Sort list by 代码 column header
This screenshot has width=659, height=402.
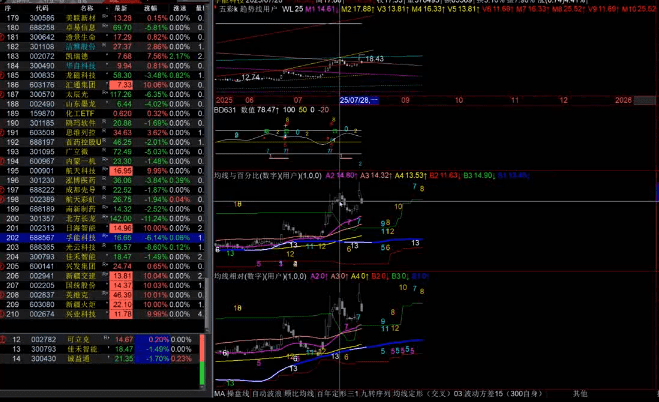[x=41, y=7]
